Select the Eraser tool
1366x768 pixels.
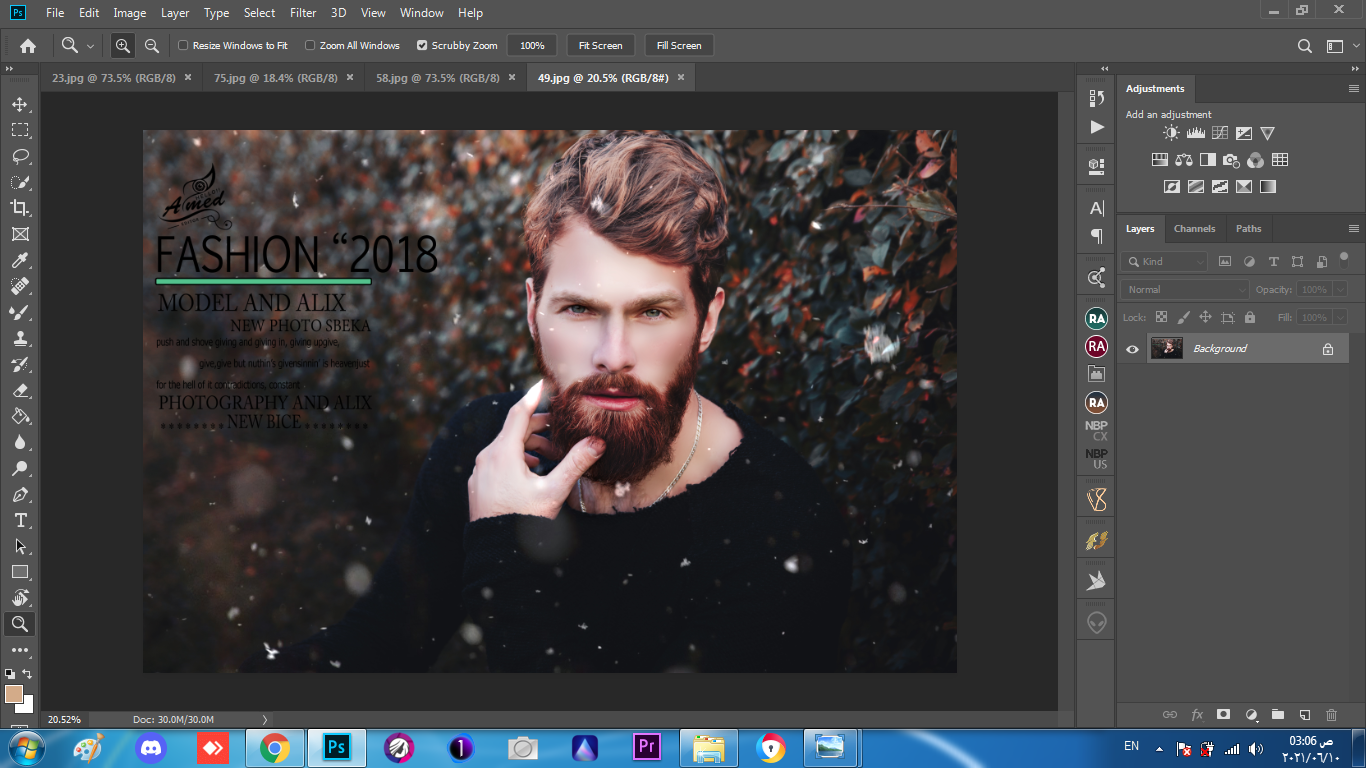(20, 390)
